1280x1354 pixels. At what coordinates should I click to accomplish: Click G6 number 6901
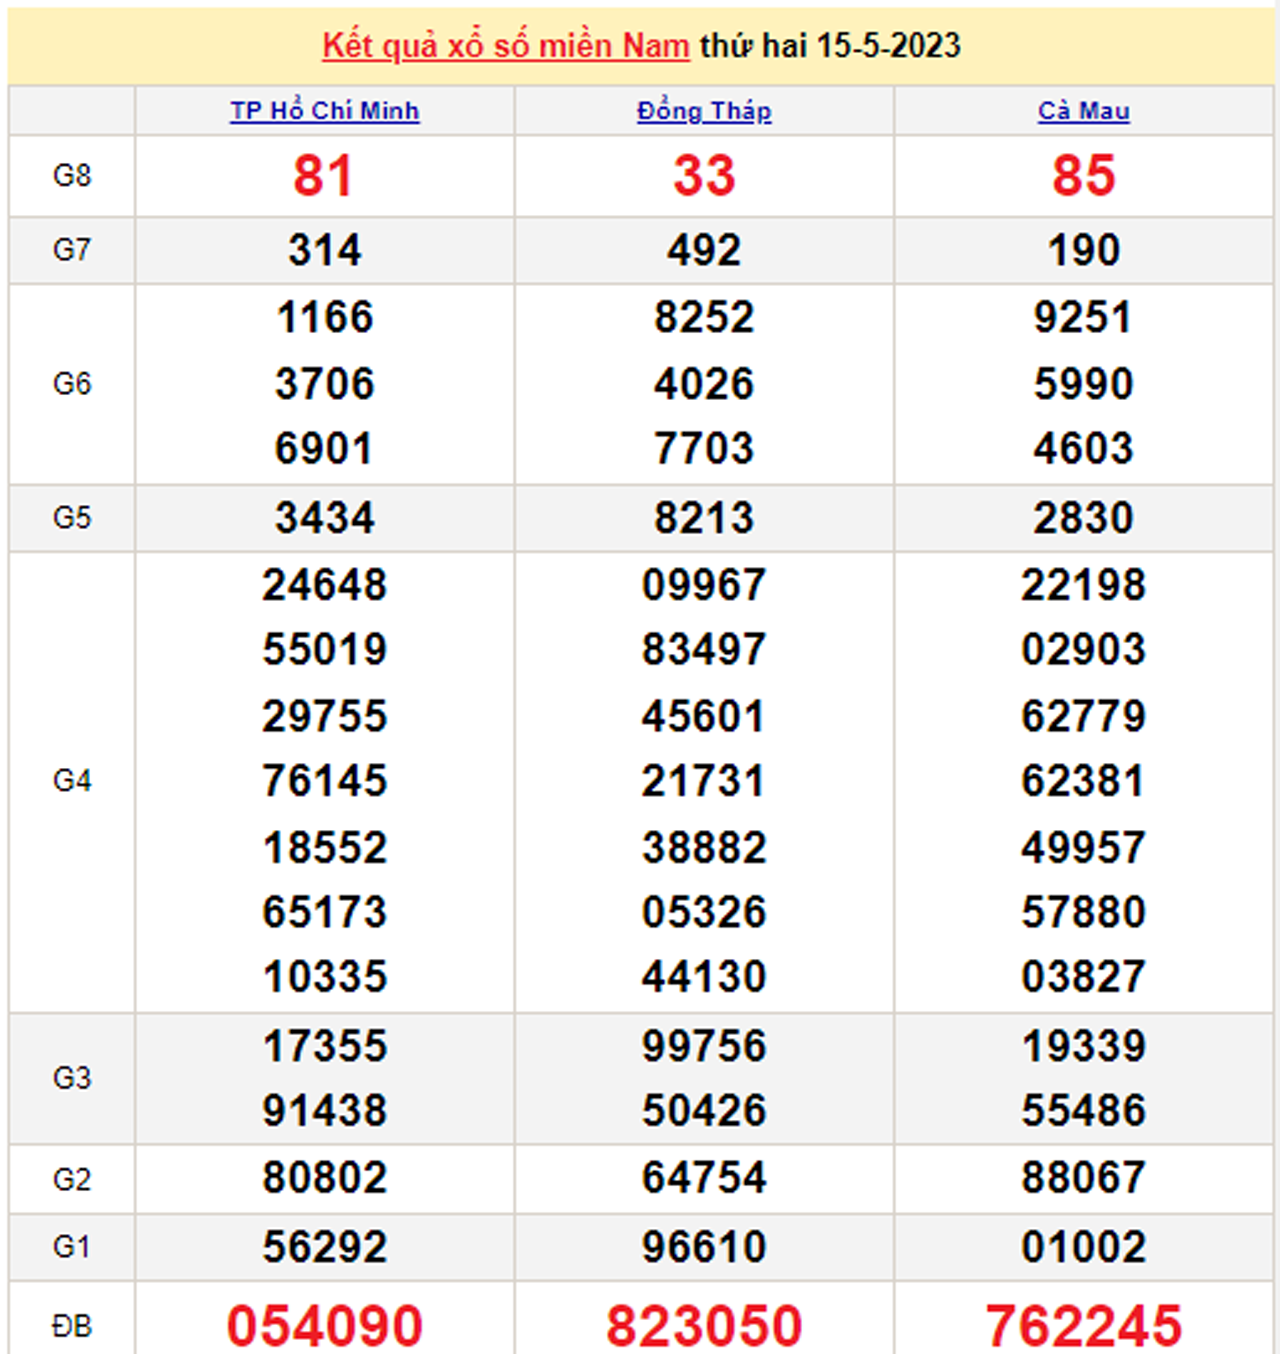324,449
